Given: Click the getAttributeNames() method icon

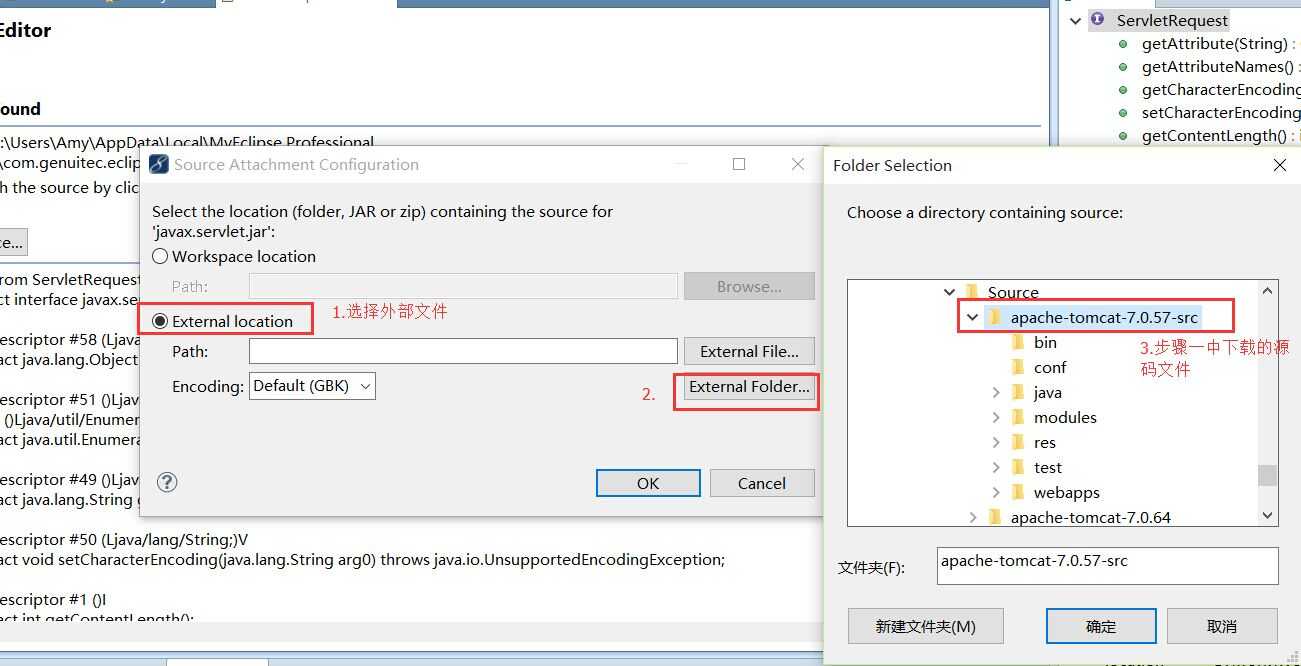Looking at the screenshot, I should [x=1124, y=67].
